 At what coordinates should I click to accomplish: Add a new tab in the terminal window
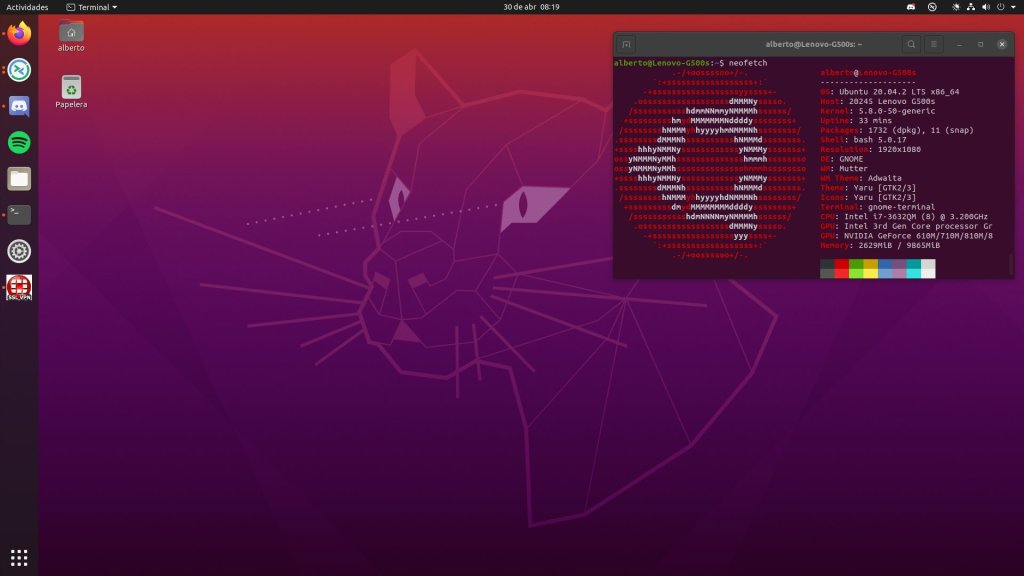(x=626, y=44)
